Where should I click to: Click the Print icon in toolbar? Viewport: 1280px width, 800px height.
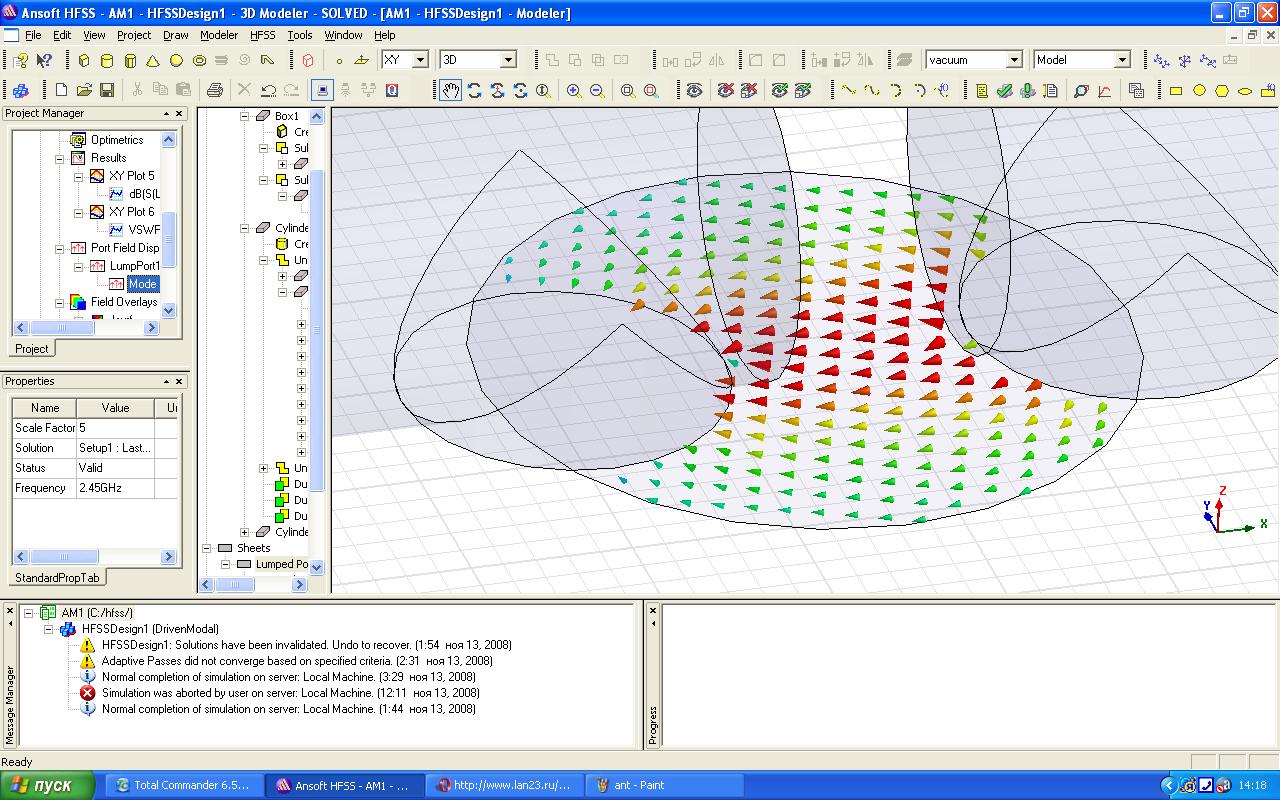(214, 90)
